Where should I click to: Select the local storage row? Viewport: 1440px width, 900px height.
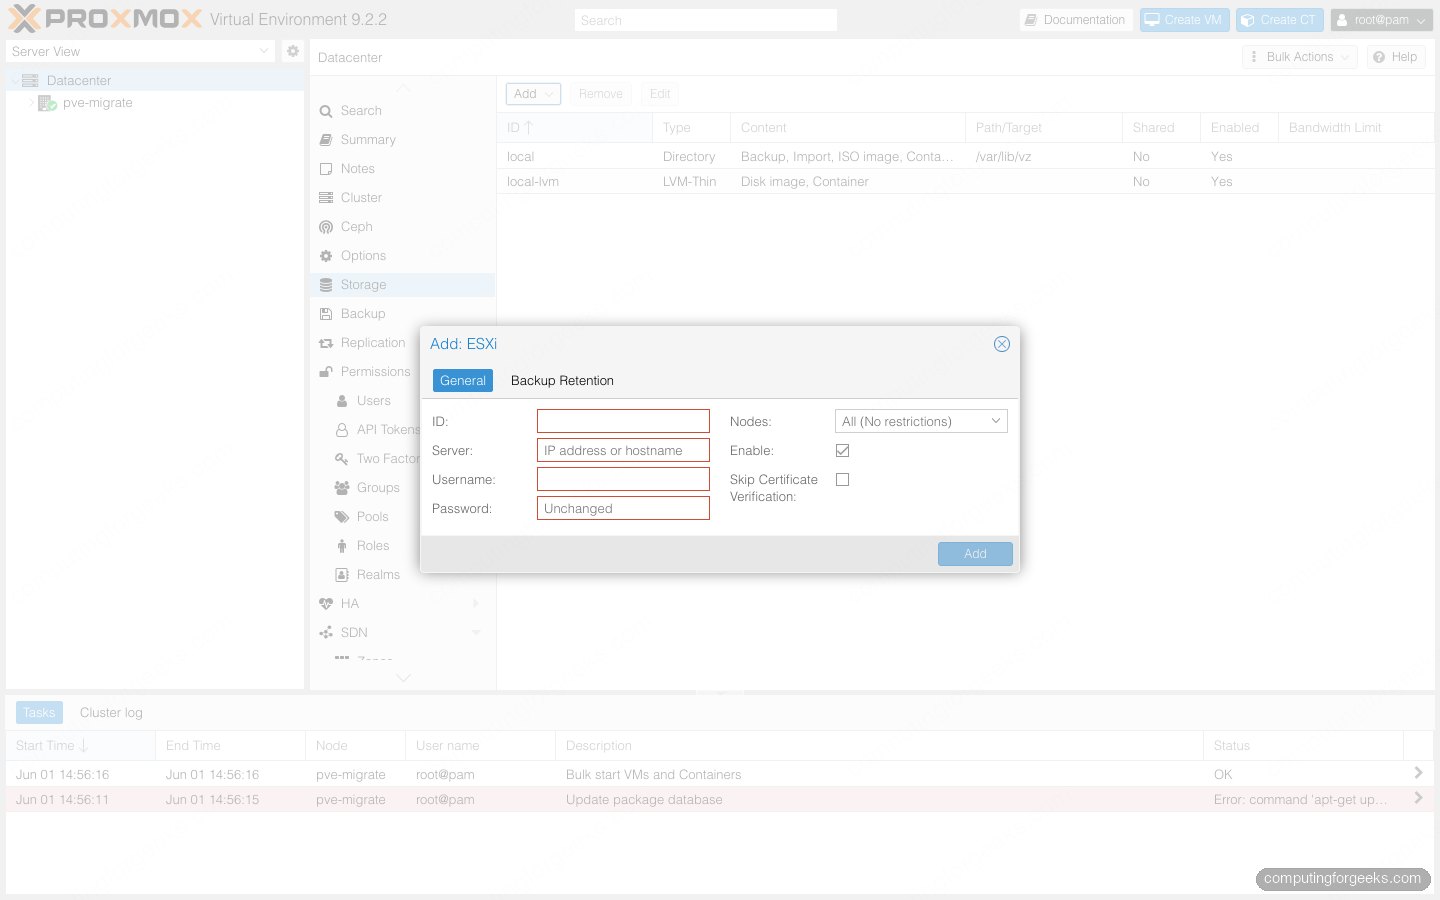965,157
